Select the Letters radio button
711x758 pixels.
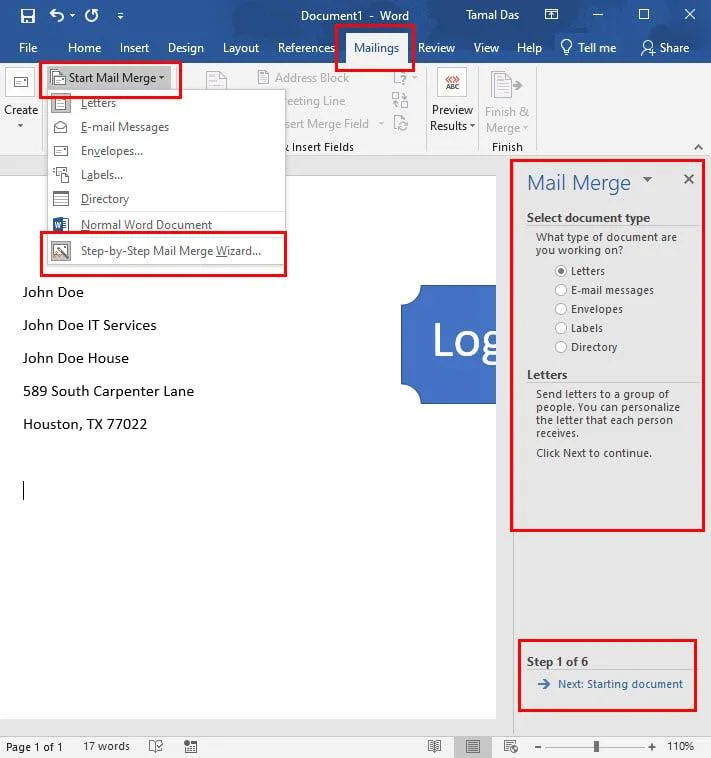coord(561,271)
